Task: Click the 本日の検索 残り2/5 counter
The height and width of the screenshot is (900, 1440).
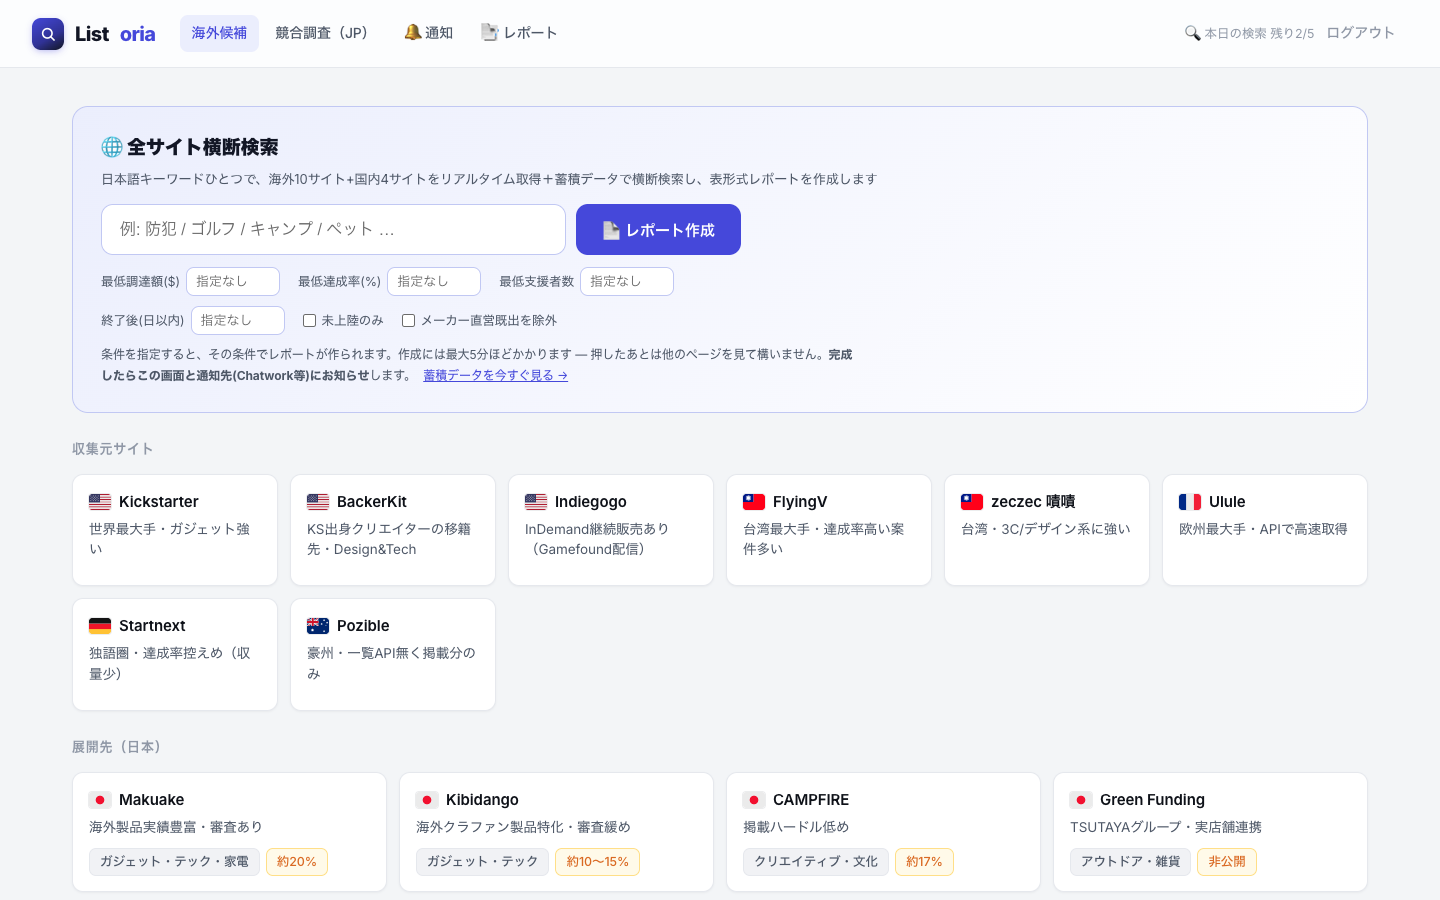Action: (x=1259, y=34)
